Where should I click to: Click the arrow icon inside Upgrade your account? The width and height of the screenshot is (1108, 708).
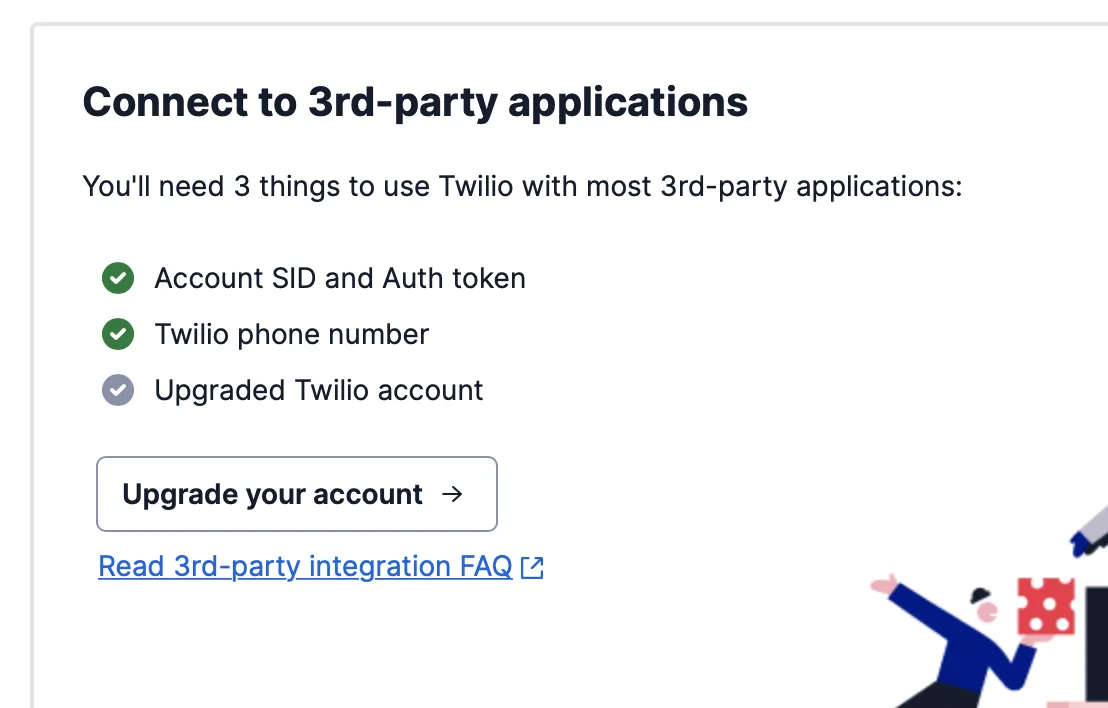(452, 494)
